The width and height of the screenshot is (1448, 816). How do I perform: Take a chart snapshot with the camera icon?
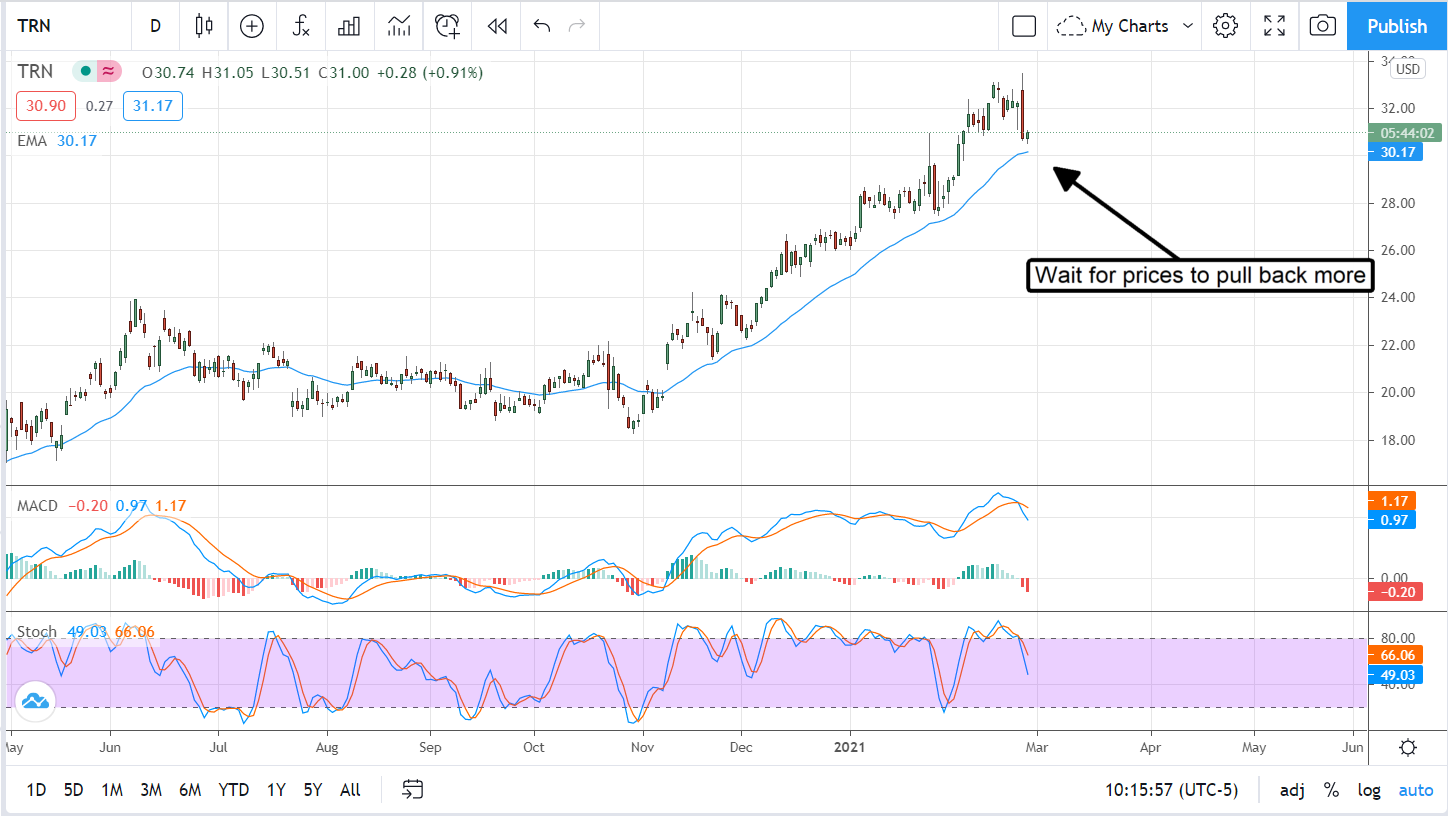pos(1322,26)
